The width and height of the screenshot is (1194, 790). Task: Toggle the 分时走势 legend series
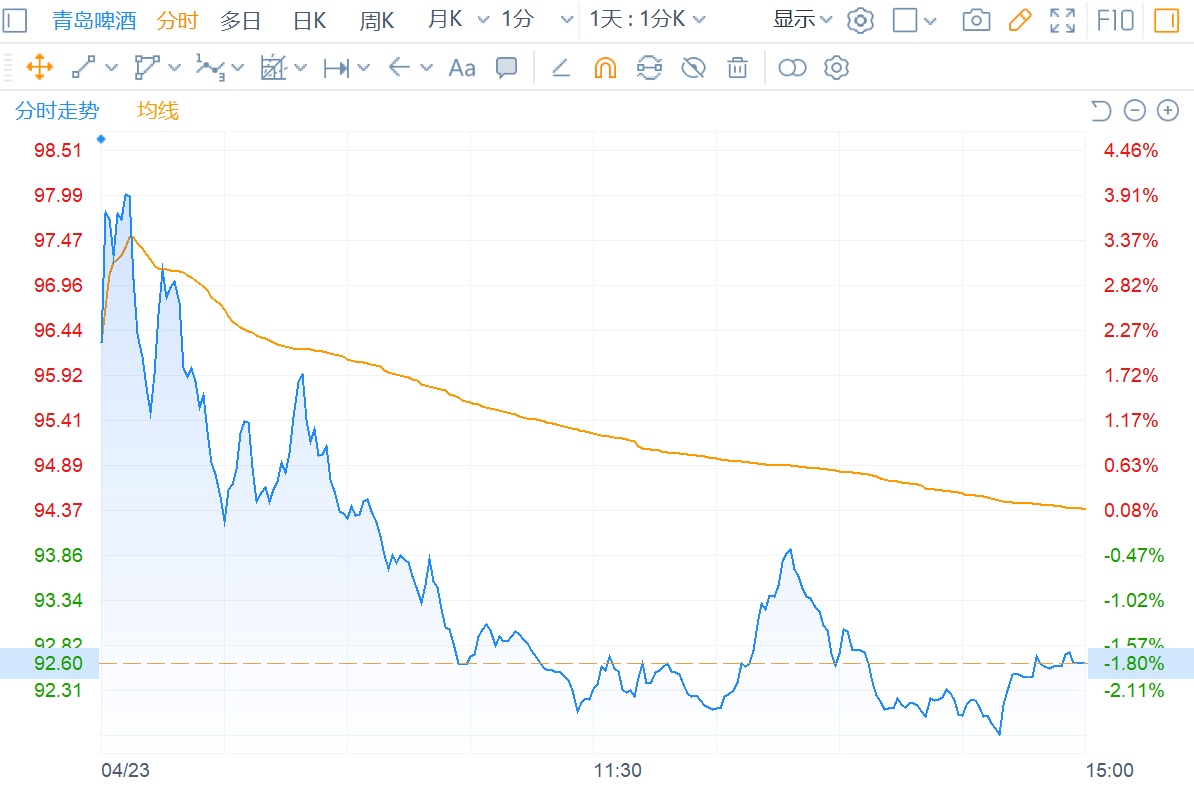57,110
